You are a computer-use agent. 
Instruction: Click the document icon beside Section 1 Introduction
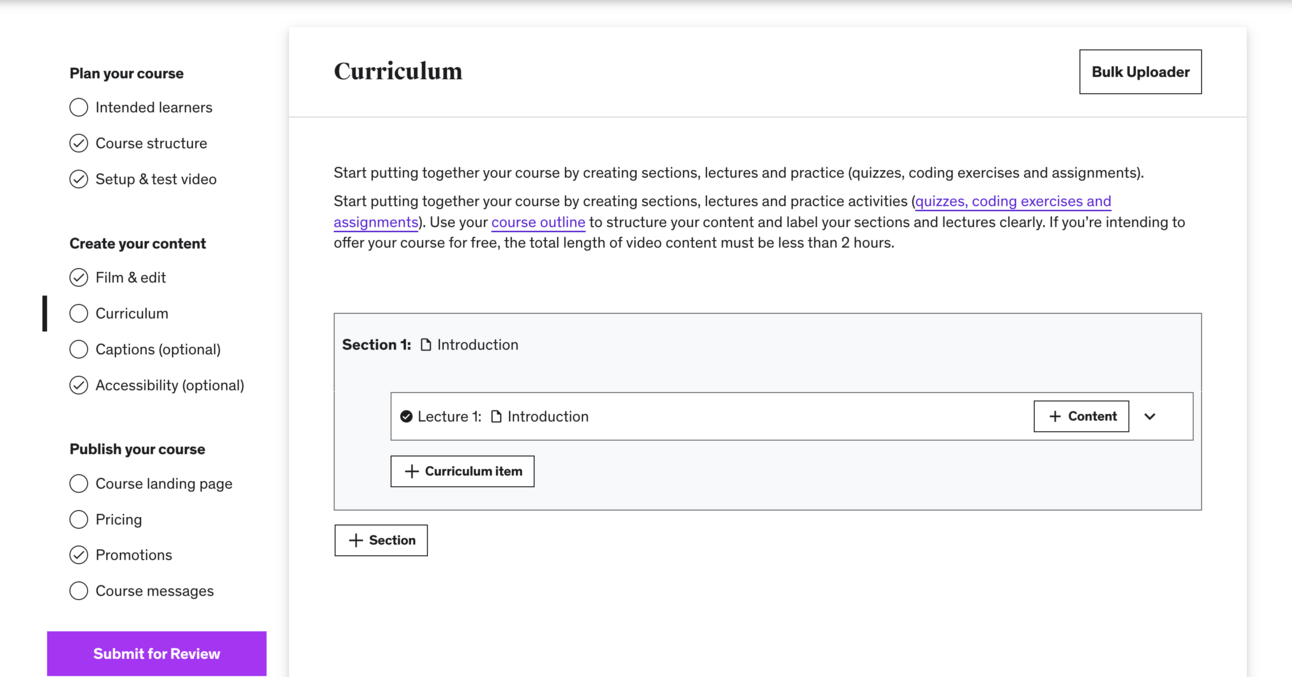[426, 345]
